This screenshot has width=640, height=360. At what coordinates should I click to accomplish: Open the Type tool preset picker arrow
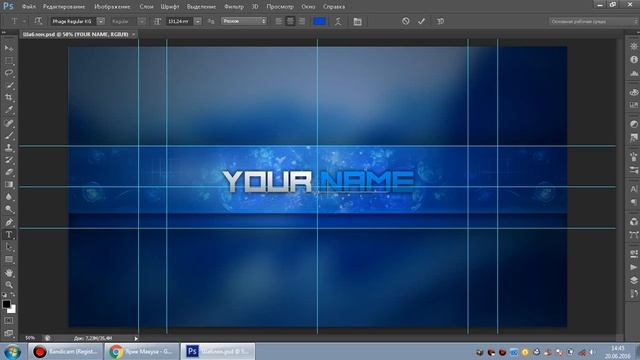(24, 21)
